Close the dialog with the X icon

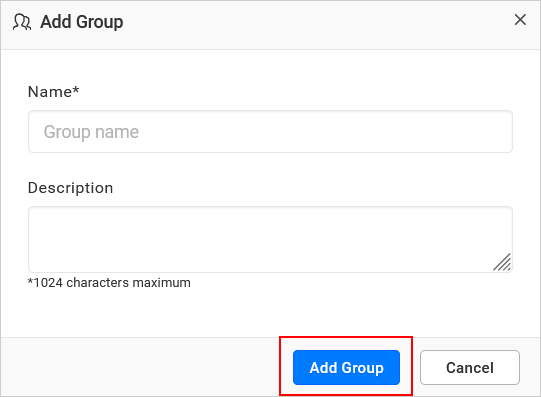point(520,20)
